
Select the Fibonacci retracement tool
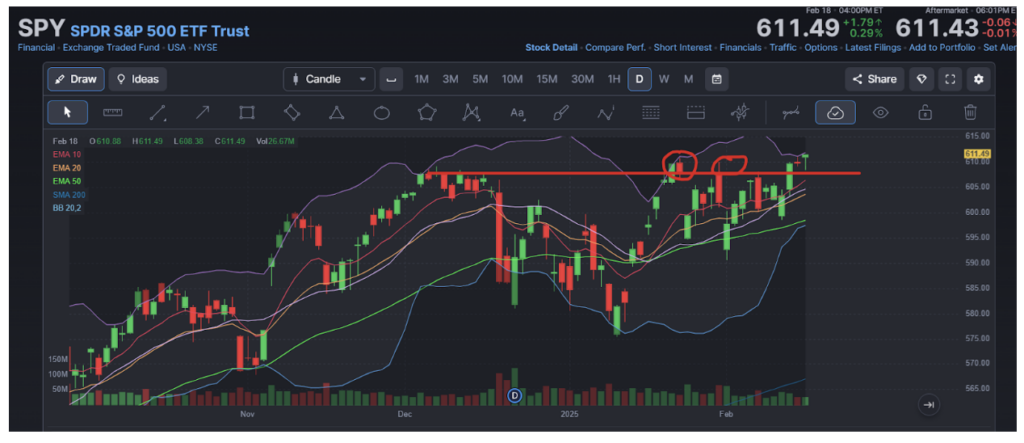[x=650, y=112]
